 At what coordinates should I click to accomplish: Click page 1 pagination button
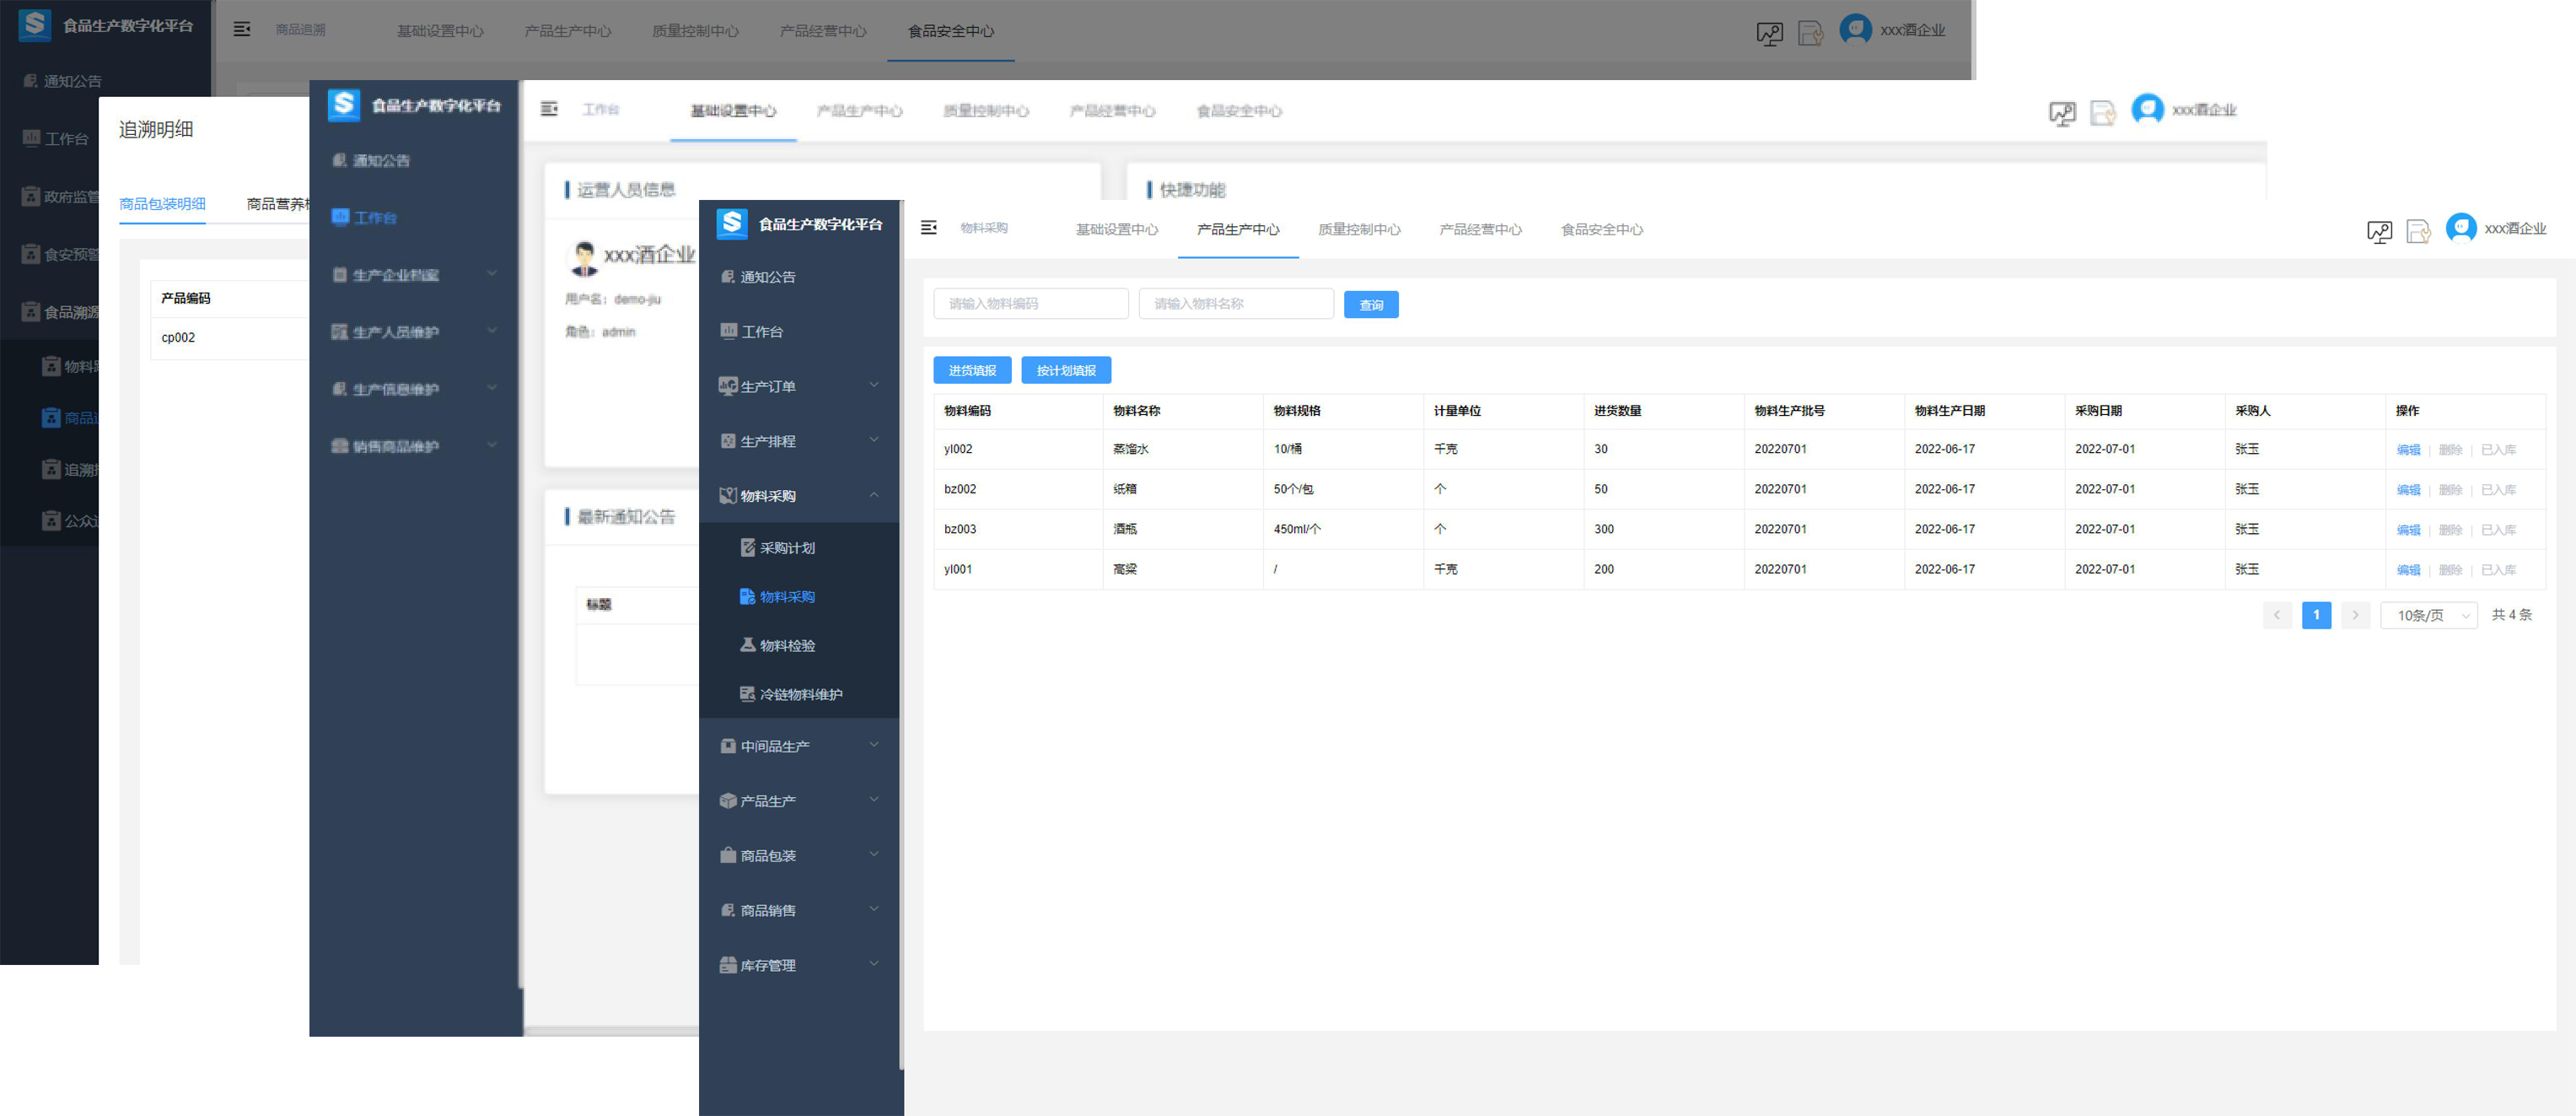(x=2316, y=615)
